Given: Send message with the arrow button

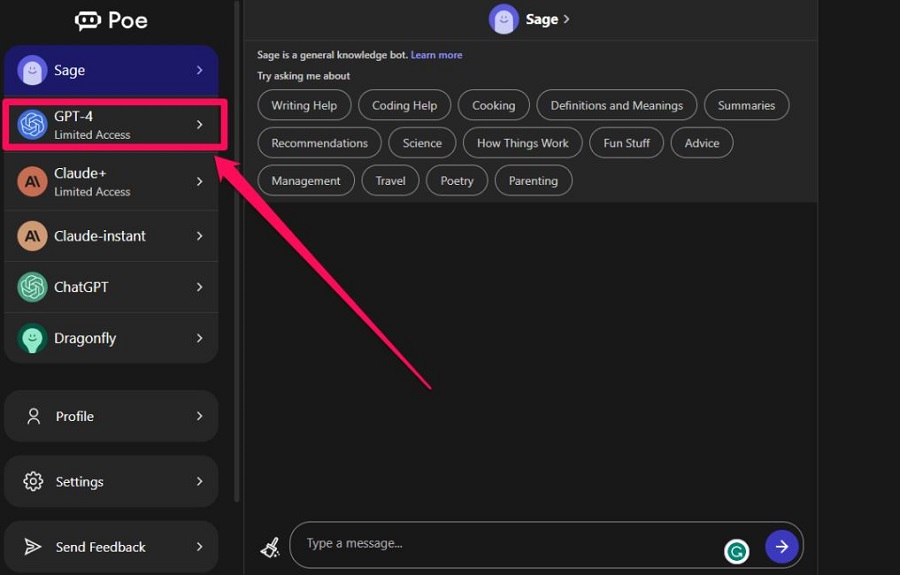Looking at the screenshot, I should pyautogui.click(x=782, y=547).
